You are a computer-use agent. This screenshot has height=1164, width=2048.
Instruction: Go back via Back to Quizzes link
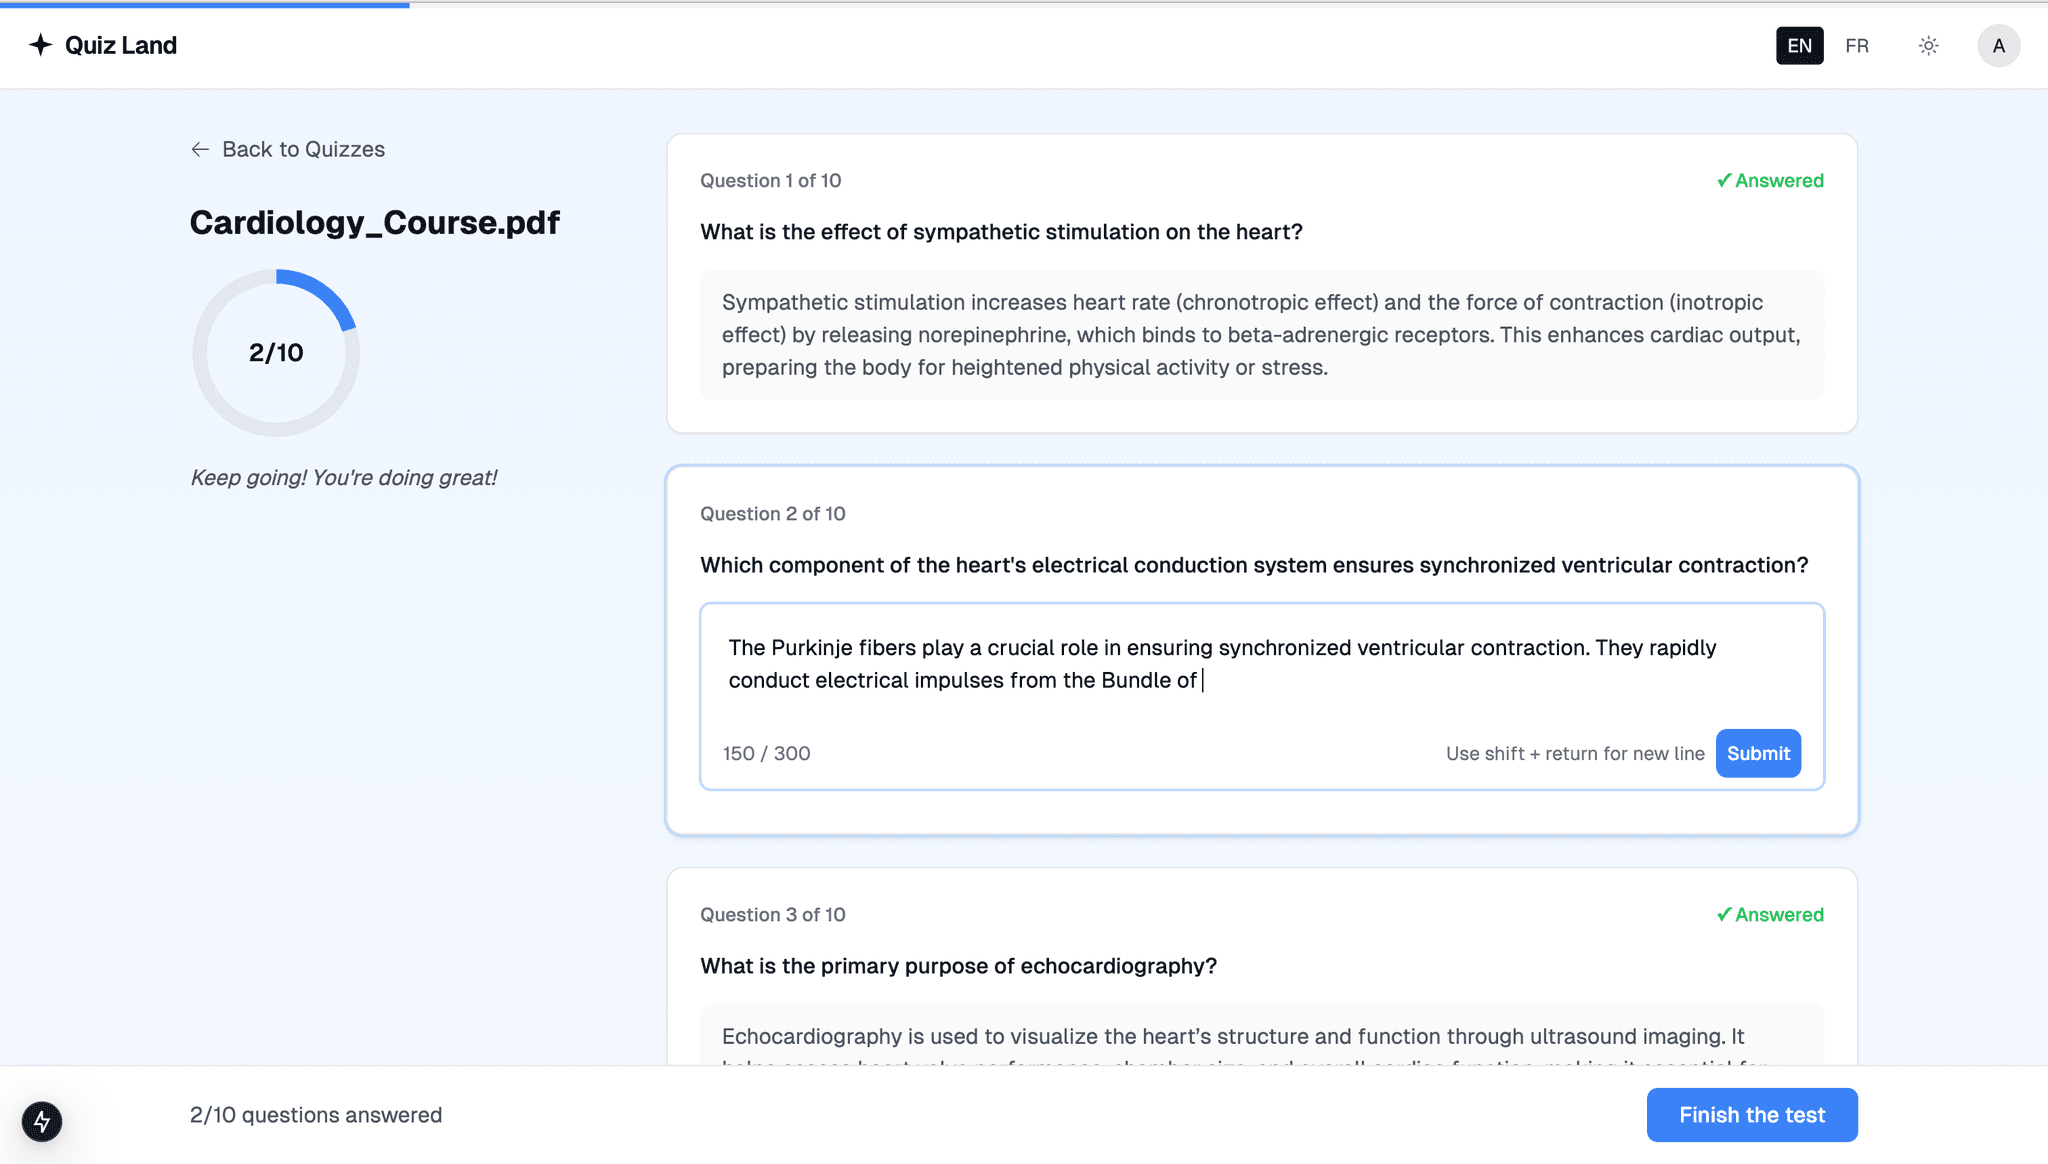[303, 149]
